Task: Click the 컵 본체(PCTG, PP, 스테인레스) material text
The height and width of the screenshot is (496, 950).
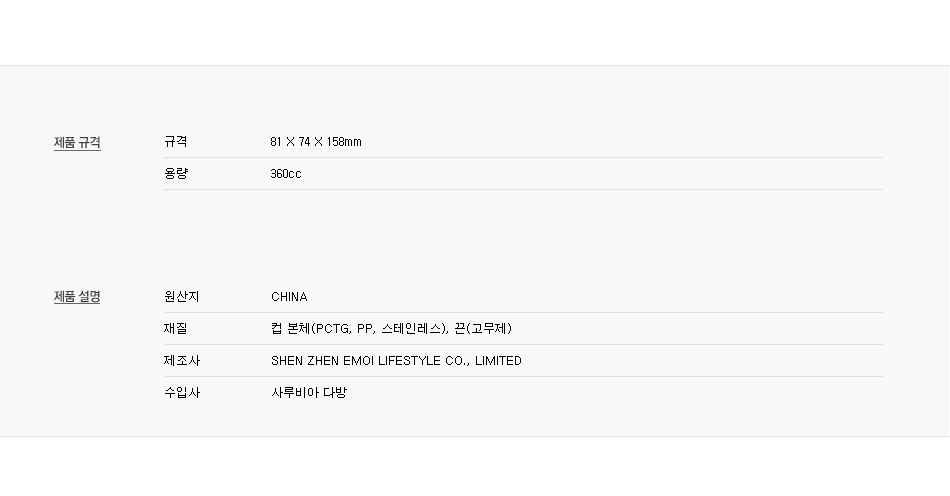Action: [x=359, y=329]
